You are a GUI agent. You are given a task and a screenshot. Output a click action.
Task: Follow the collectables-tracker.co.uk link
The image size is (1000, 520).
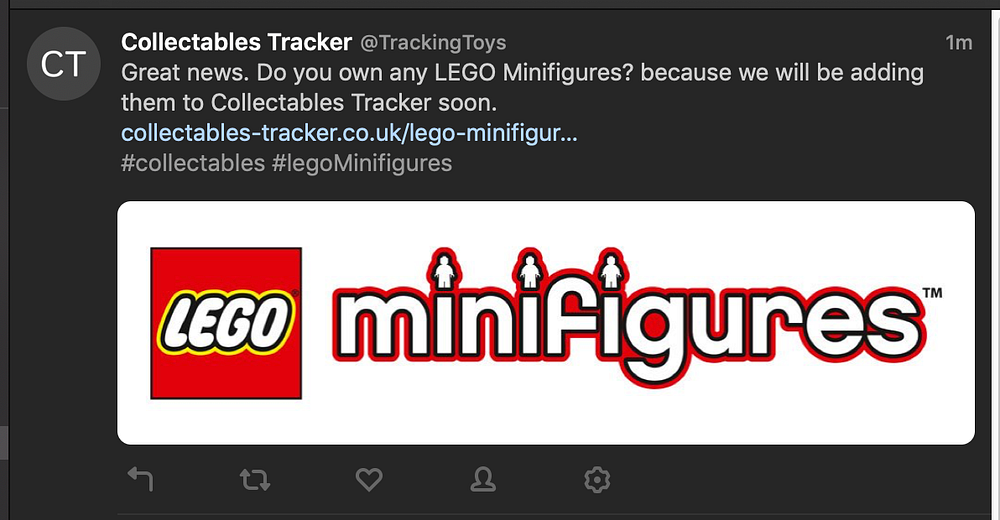click(x=348, y=133)
